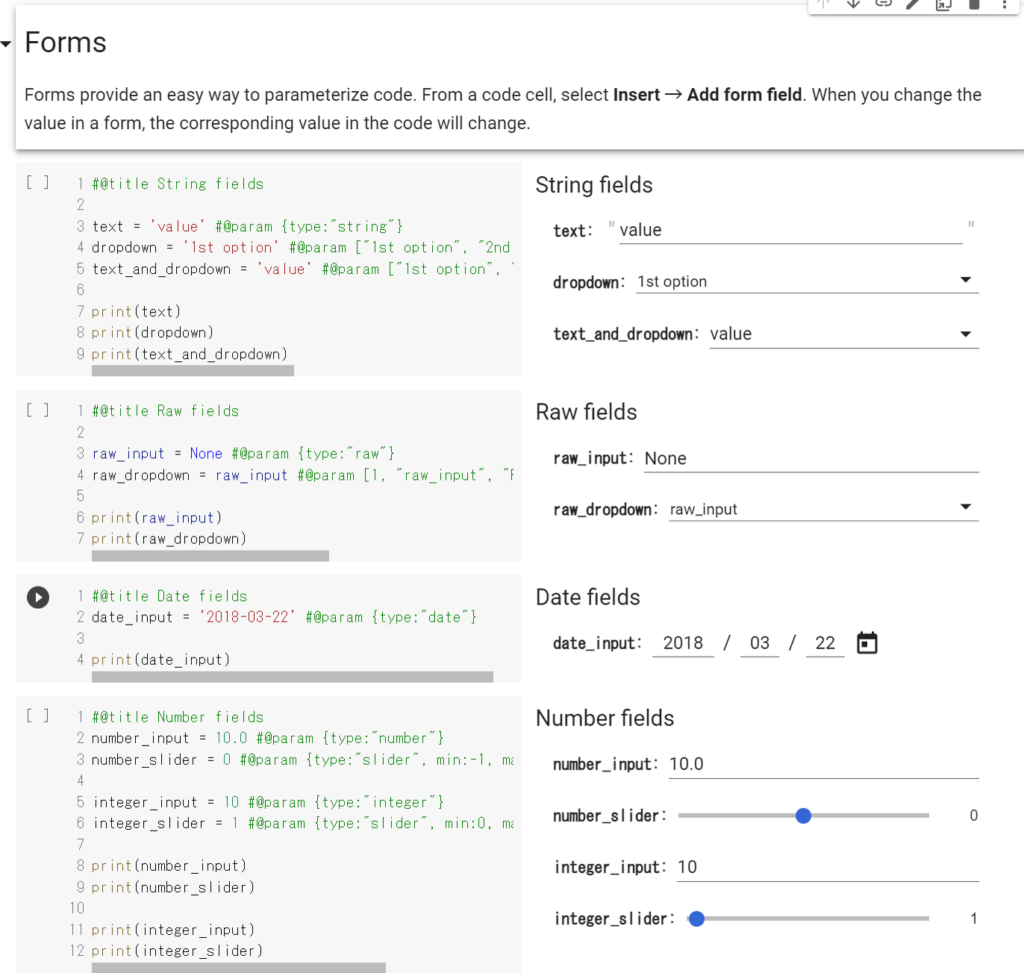Click the play button on Date fields cell
The width and height of the screenshot is (1024, 973).
coord(38,598)
